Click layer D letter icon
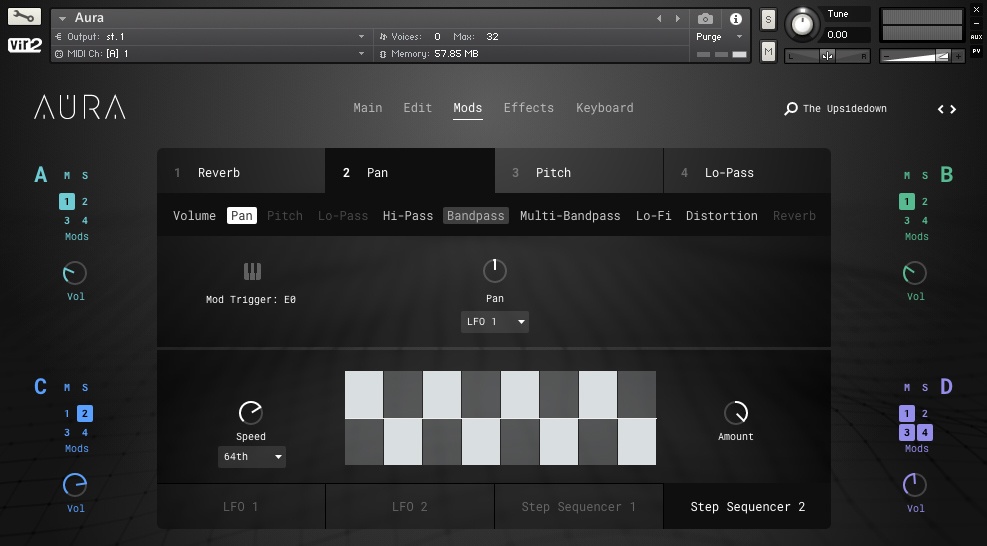This screenshot has height=546, width=987. (946, 386)
